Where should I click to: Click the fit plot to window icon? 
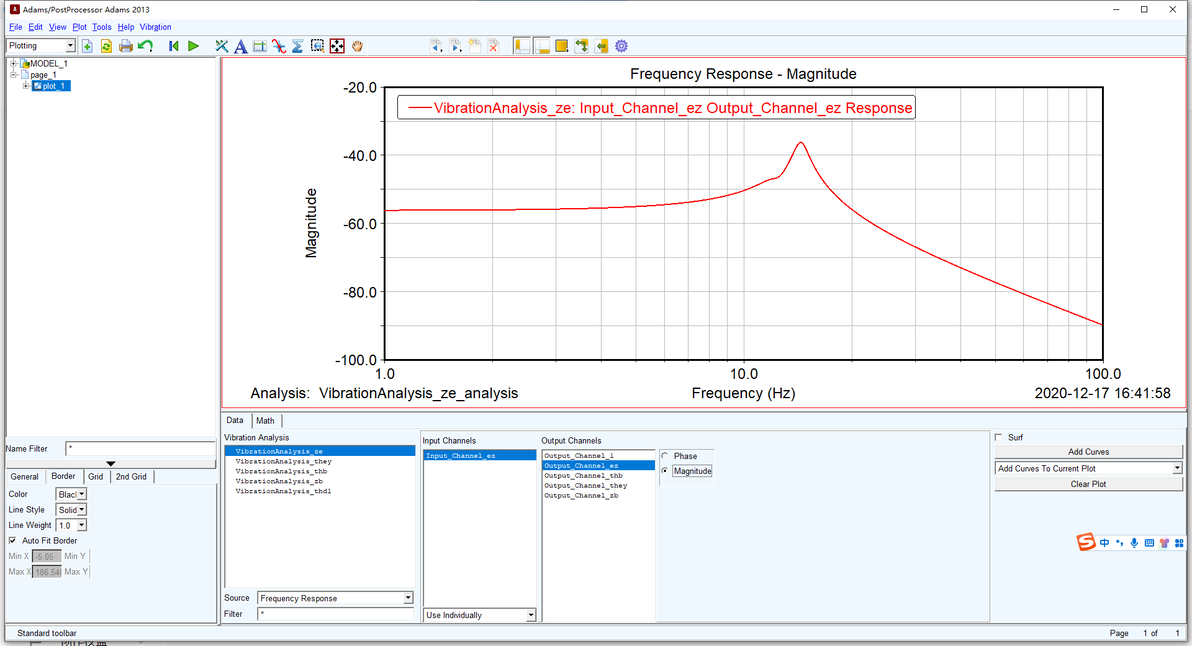pyautogui.click(x=337, y=46)
